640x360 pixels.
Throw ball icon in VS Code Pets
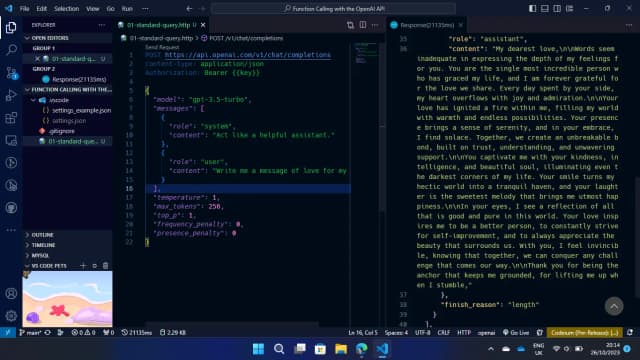[x=94, y=266]
